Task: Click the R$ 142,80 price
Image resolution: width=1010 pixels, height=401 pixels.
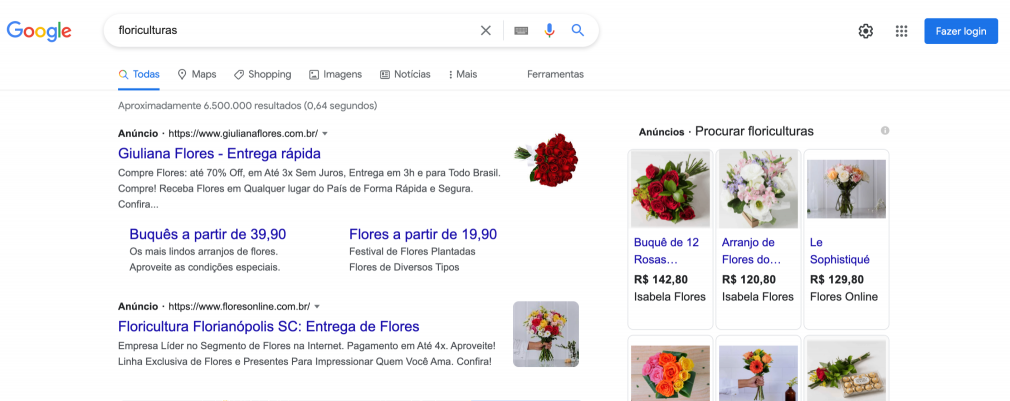Action: pos(661,279)
